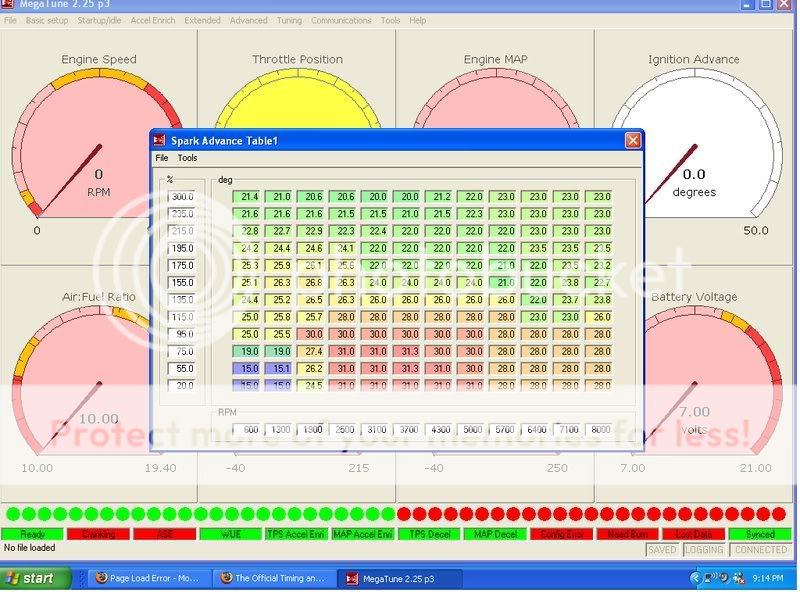
Task: Open the Tuning menu
Action: [x=290, y=19]
